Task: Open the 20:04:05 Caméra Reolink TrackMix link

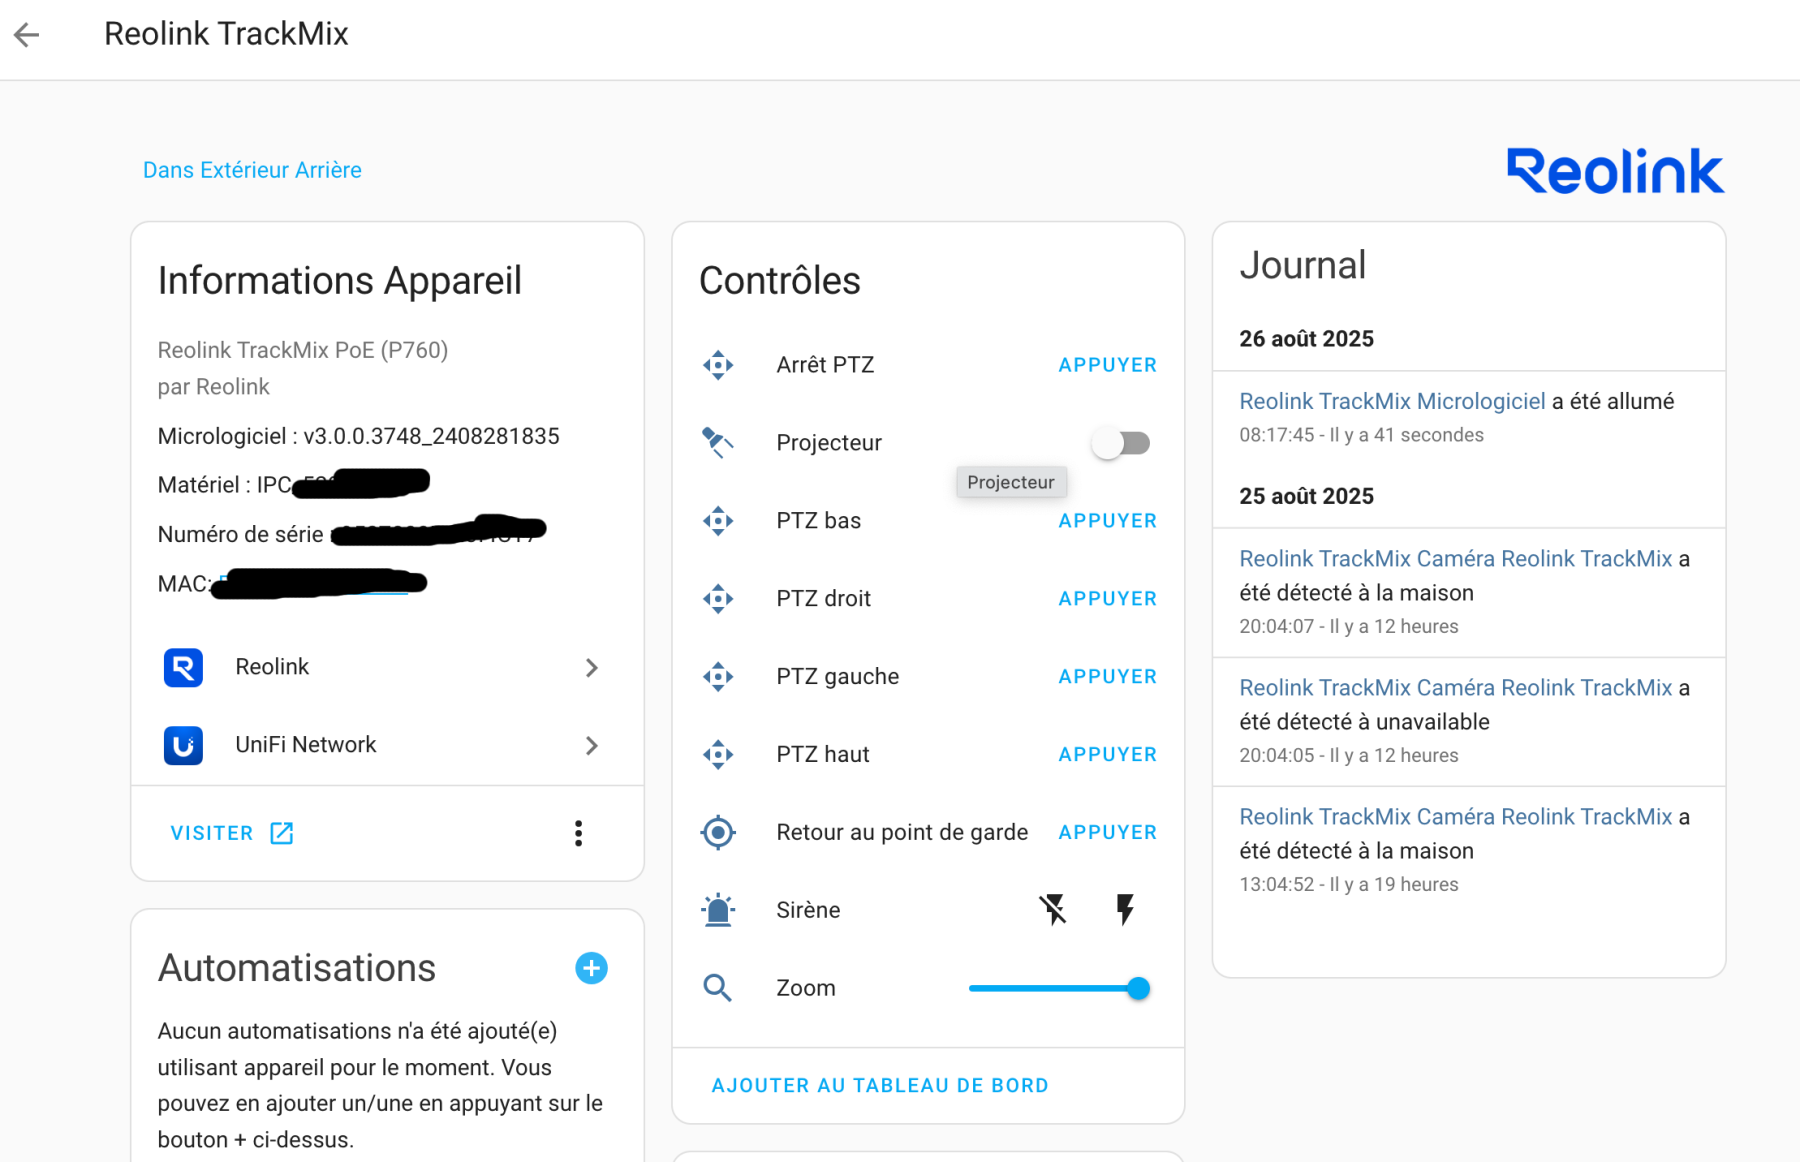Action: 1456,688
